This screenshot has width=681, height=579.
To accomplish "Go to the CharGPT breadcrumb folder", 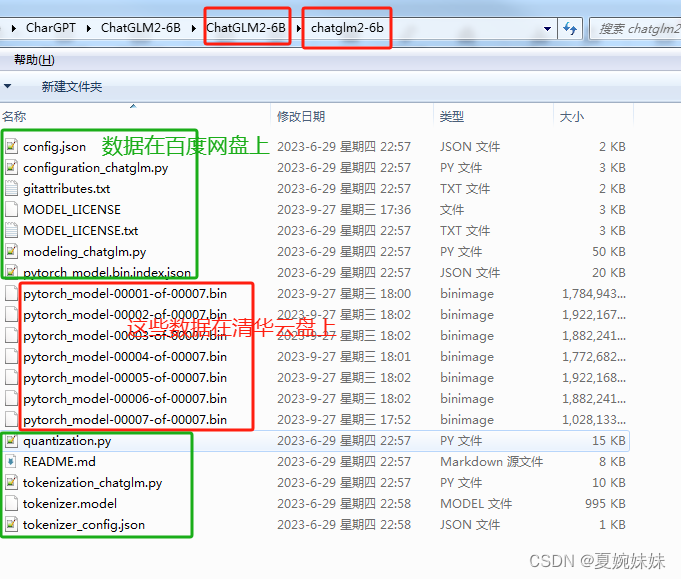I will tap(50, 28).
